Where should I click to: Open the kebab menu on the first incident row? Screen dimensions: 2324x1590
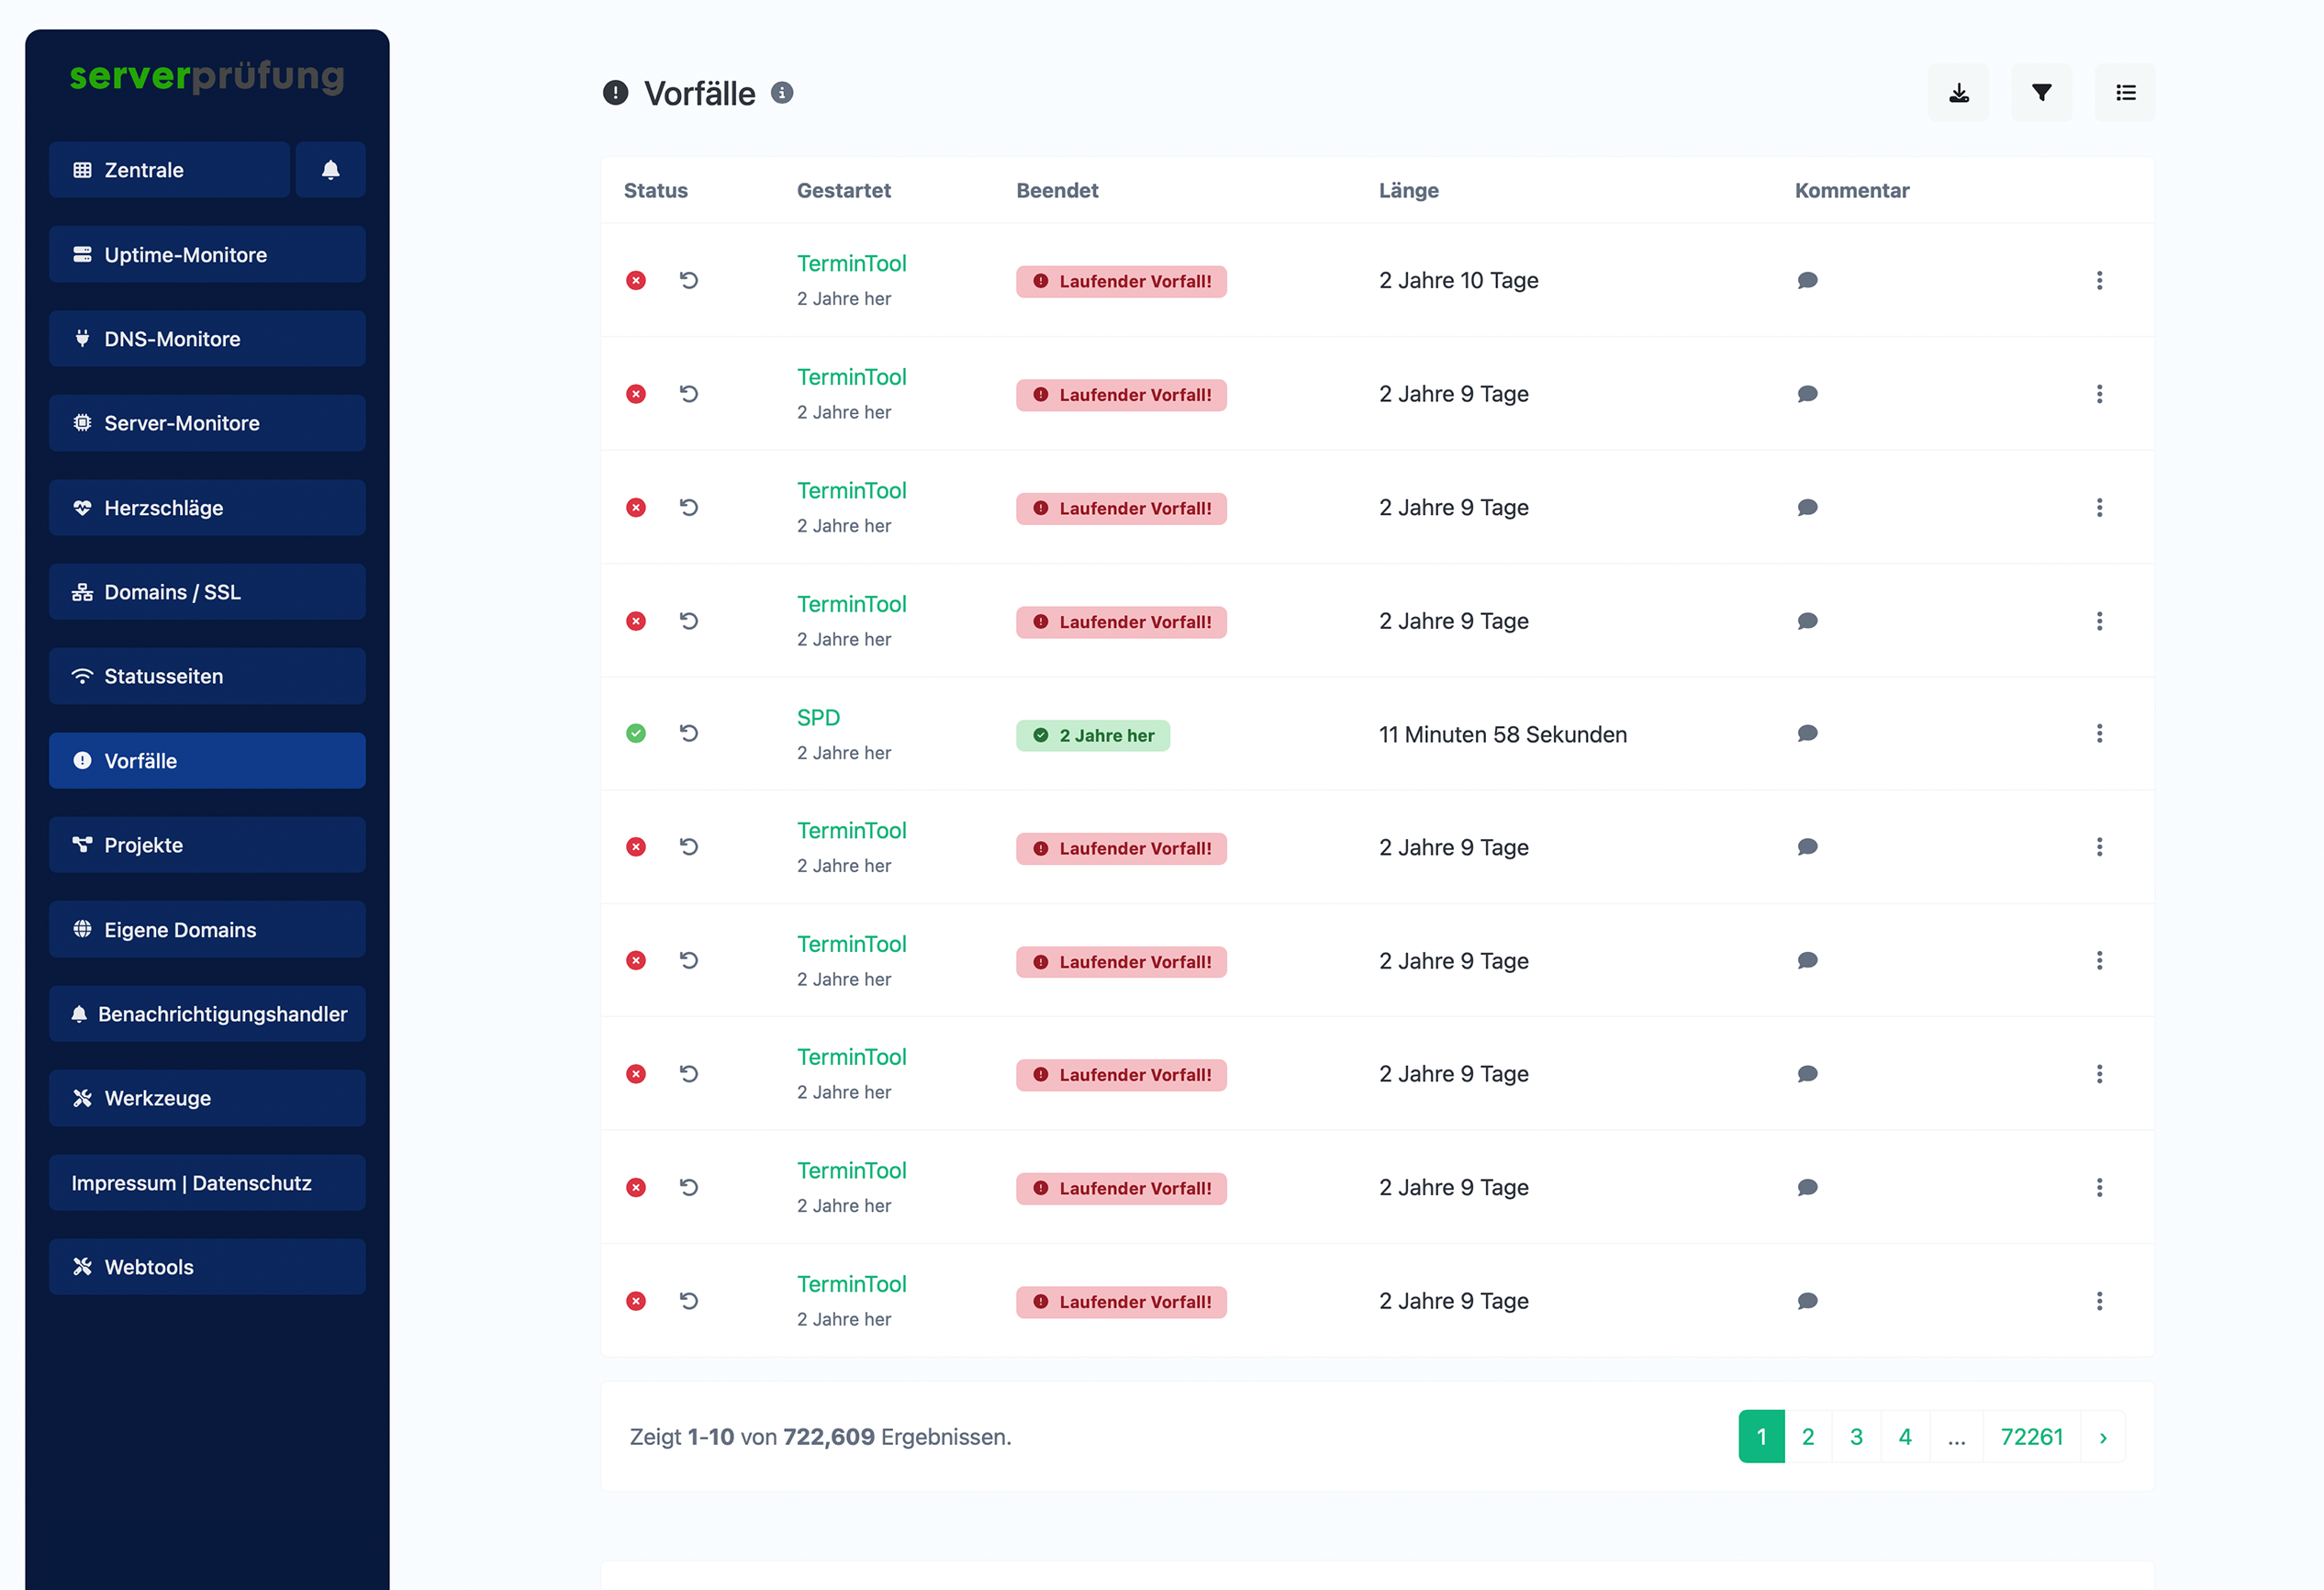2100,280
